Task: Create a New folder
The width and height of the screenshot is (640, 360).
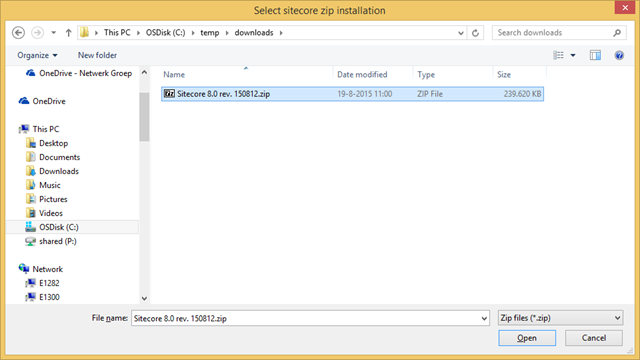Action: (x=97, y=55)
